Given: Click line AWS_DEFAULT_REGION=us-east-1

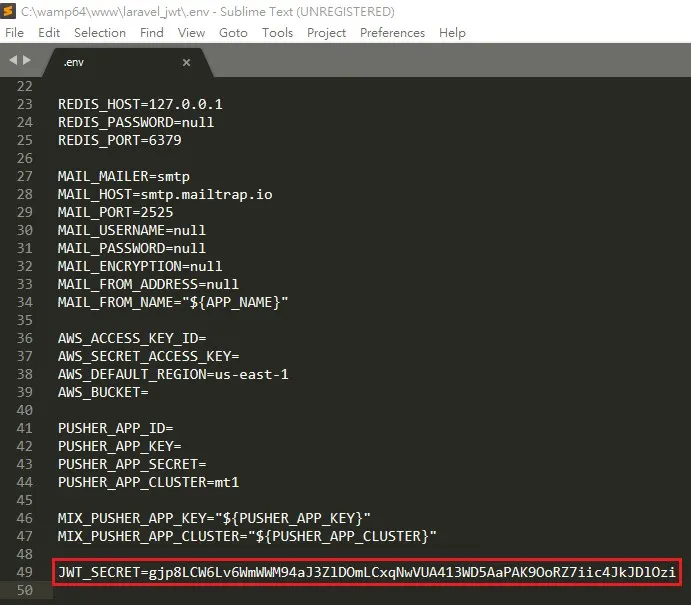Looking at the screenshot, I should point(173,375).
